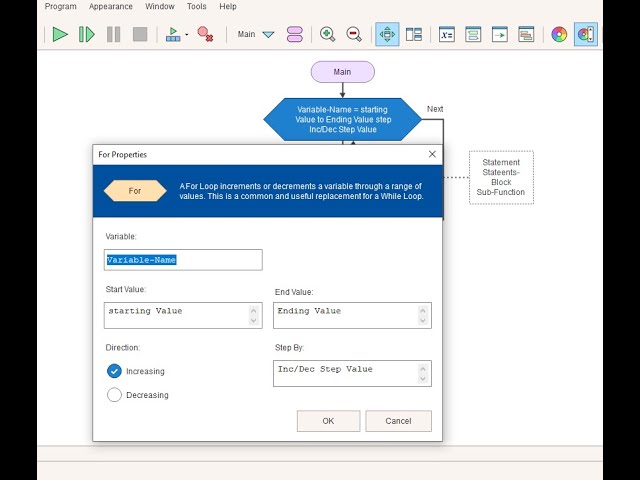Expand the Main function dropdown
Image resolution: width=640 pixels, height=480 pixels.
click(x=268, y=34)
